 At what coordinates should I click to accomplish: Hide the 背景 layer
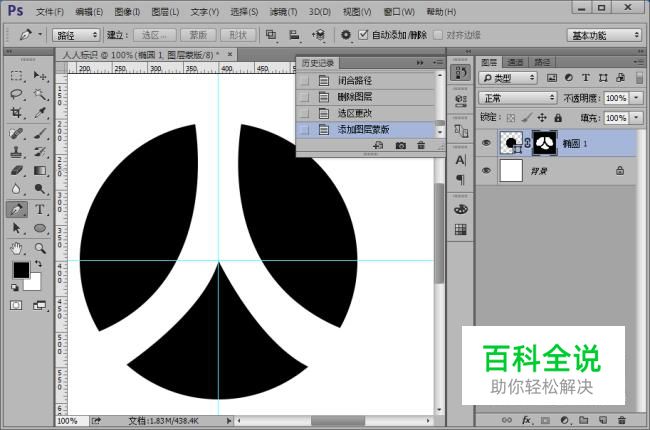pos(486,170)
